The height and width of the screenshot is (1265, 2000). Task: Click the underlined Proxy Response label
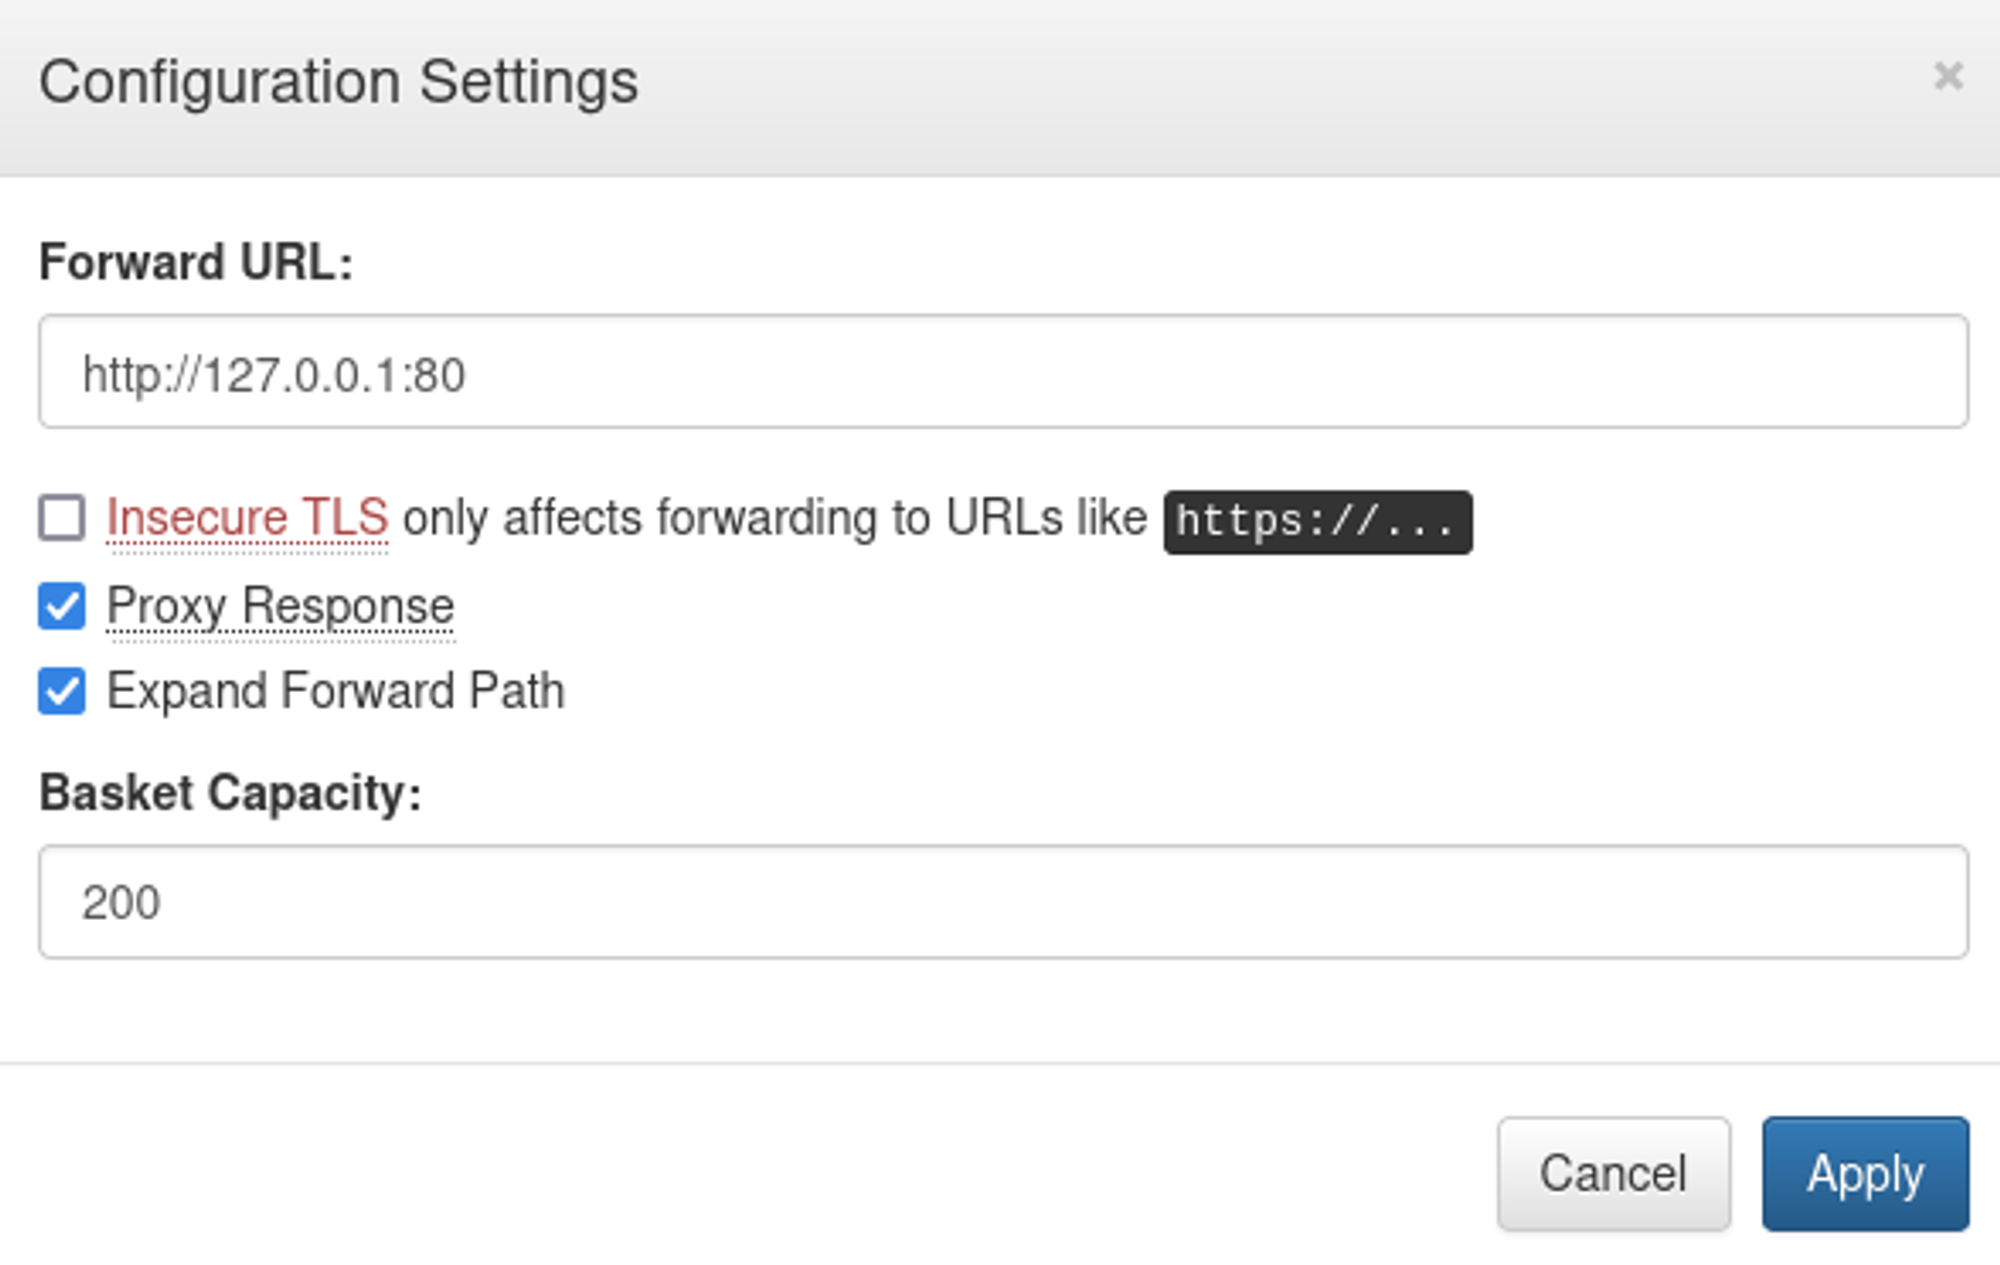coord(280,606)
